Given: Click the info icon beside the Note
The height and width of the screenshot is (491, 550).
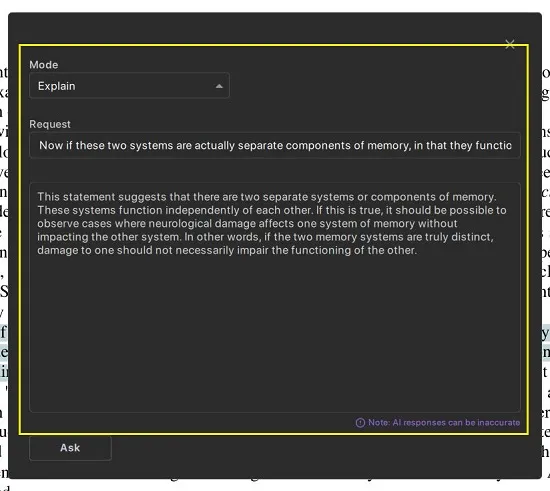Looking at the screenshot, I should pyautogui.click(x=360, y=423).
